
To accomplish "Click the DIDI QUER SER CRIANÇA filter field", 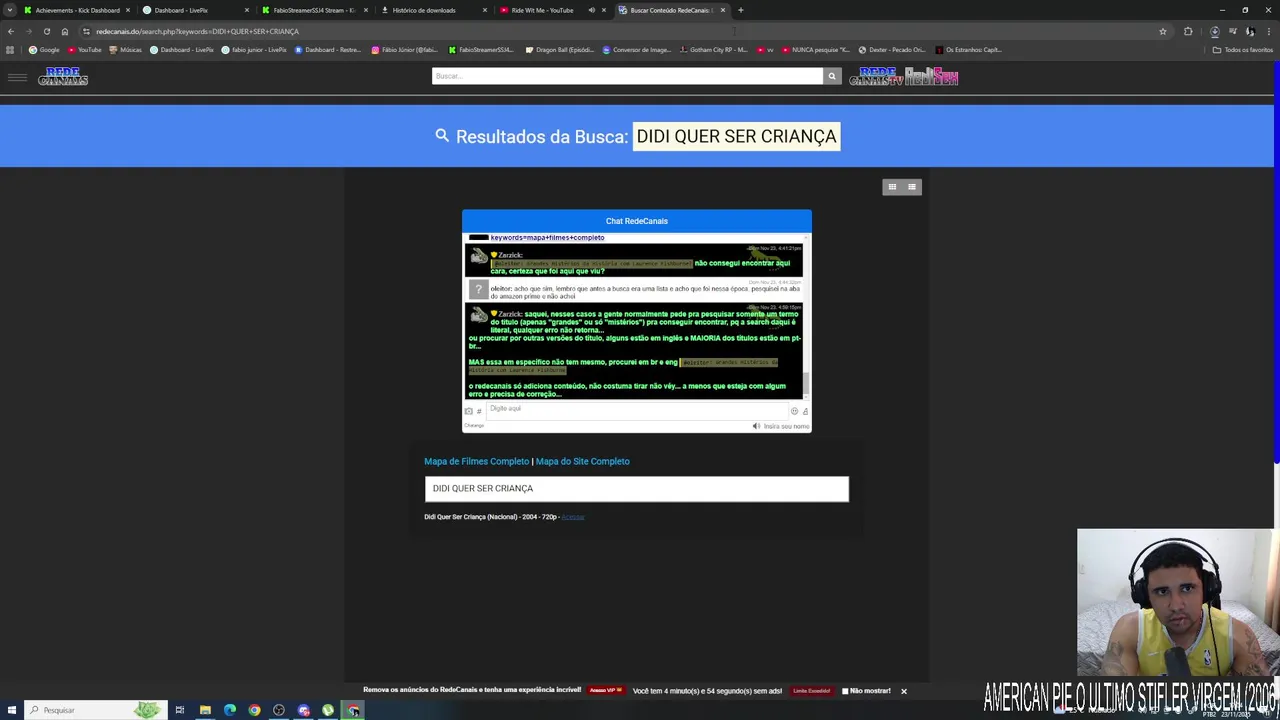I will (636, 488).
